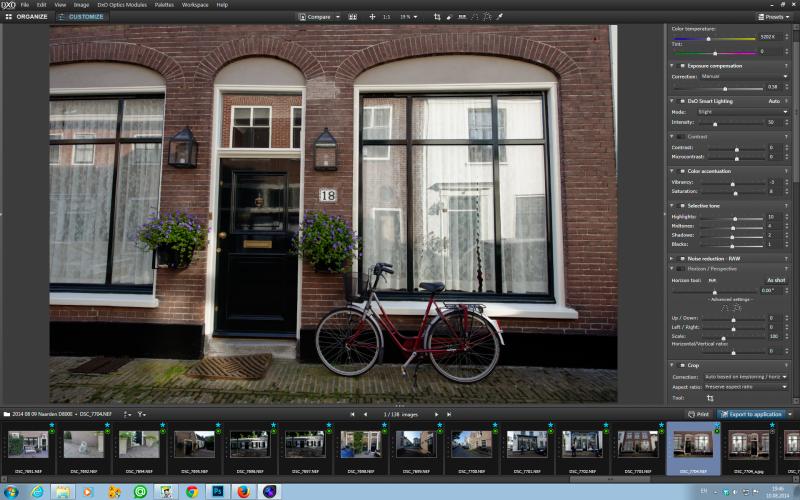Viewport: 800px width, 500px height.
Task: Toggle Noise reduction RAW on/off
Action: 681,259
